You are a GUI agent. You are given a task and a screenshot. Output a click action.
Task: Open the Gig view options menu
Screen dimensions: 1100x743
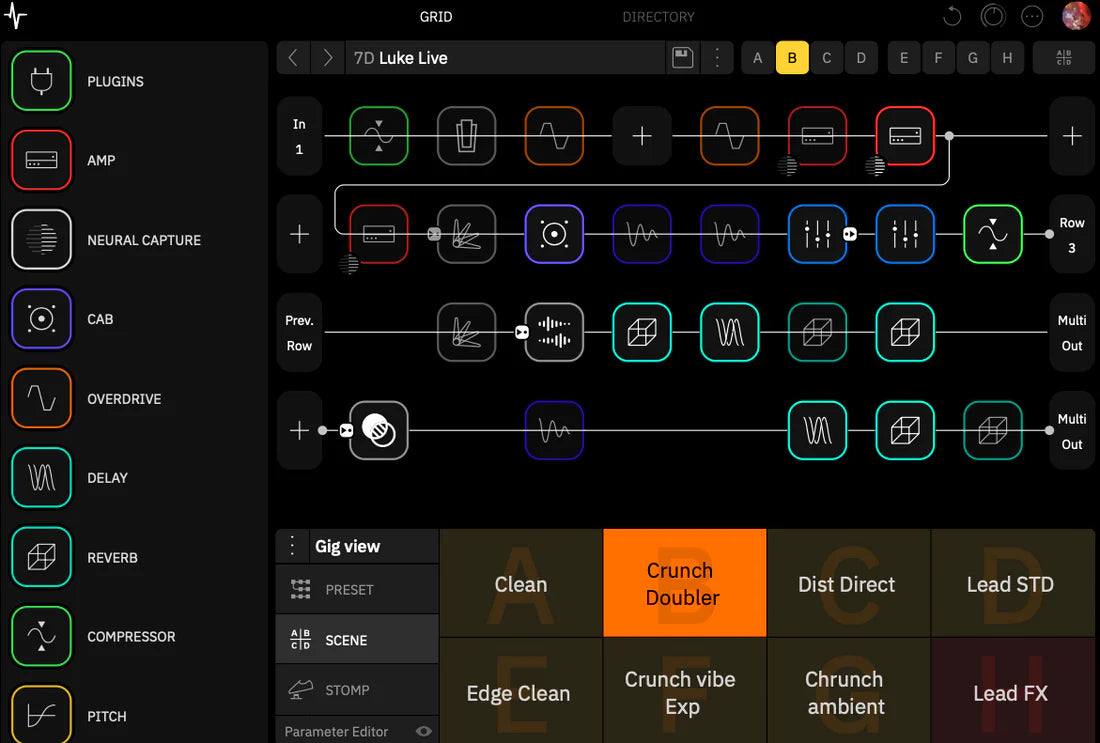(291, 546)
